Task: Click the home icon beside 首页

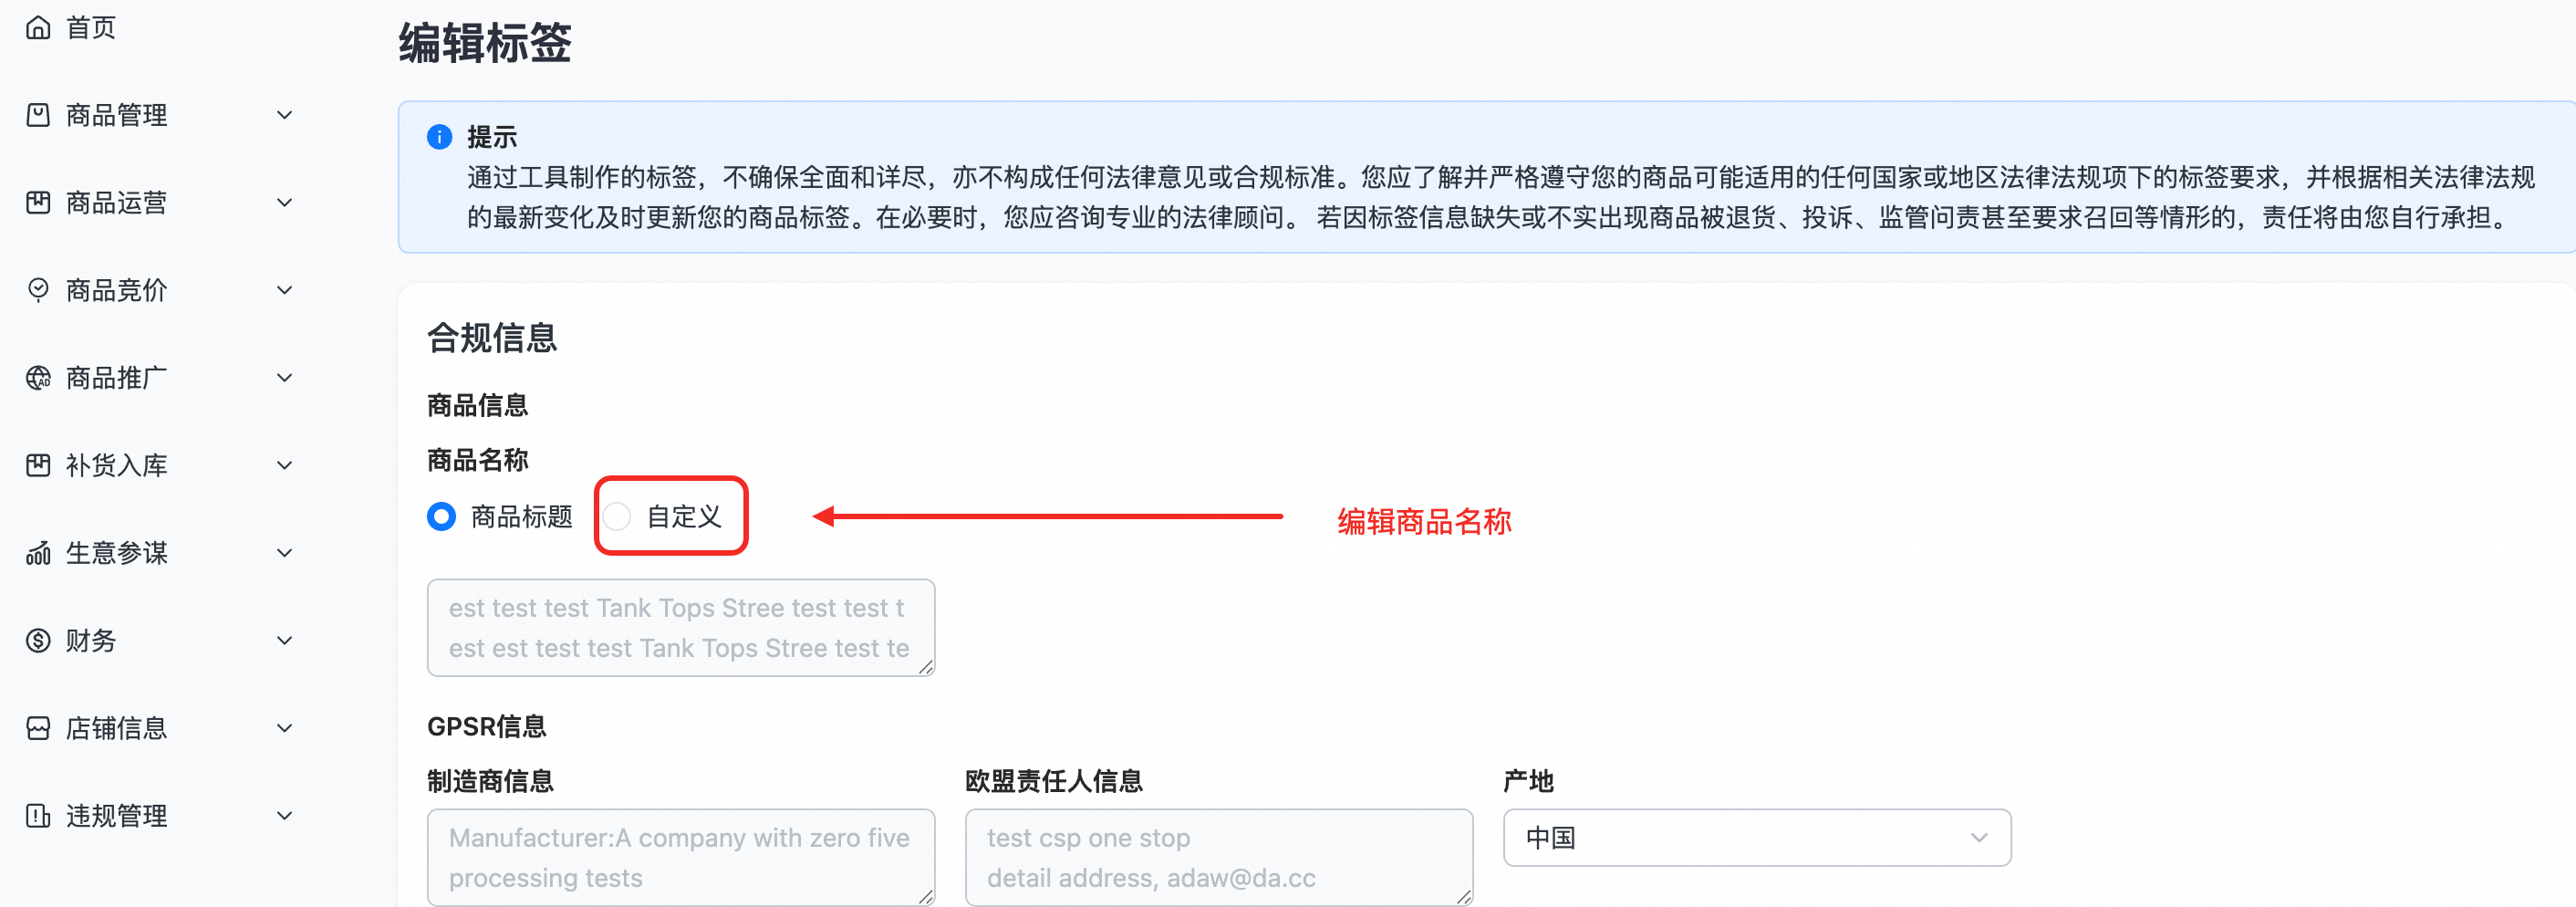Action: tap(38, 27)
